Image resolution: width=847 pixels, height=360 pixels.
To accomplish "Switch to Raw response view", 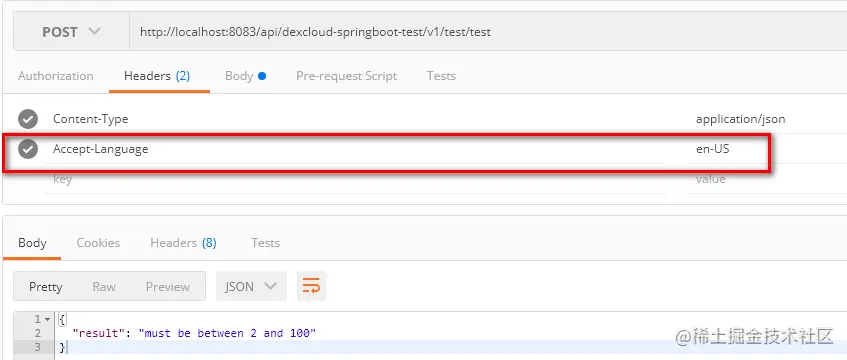I will point(104,286).
